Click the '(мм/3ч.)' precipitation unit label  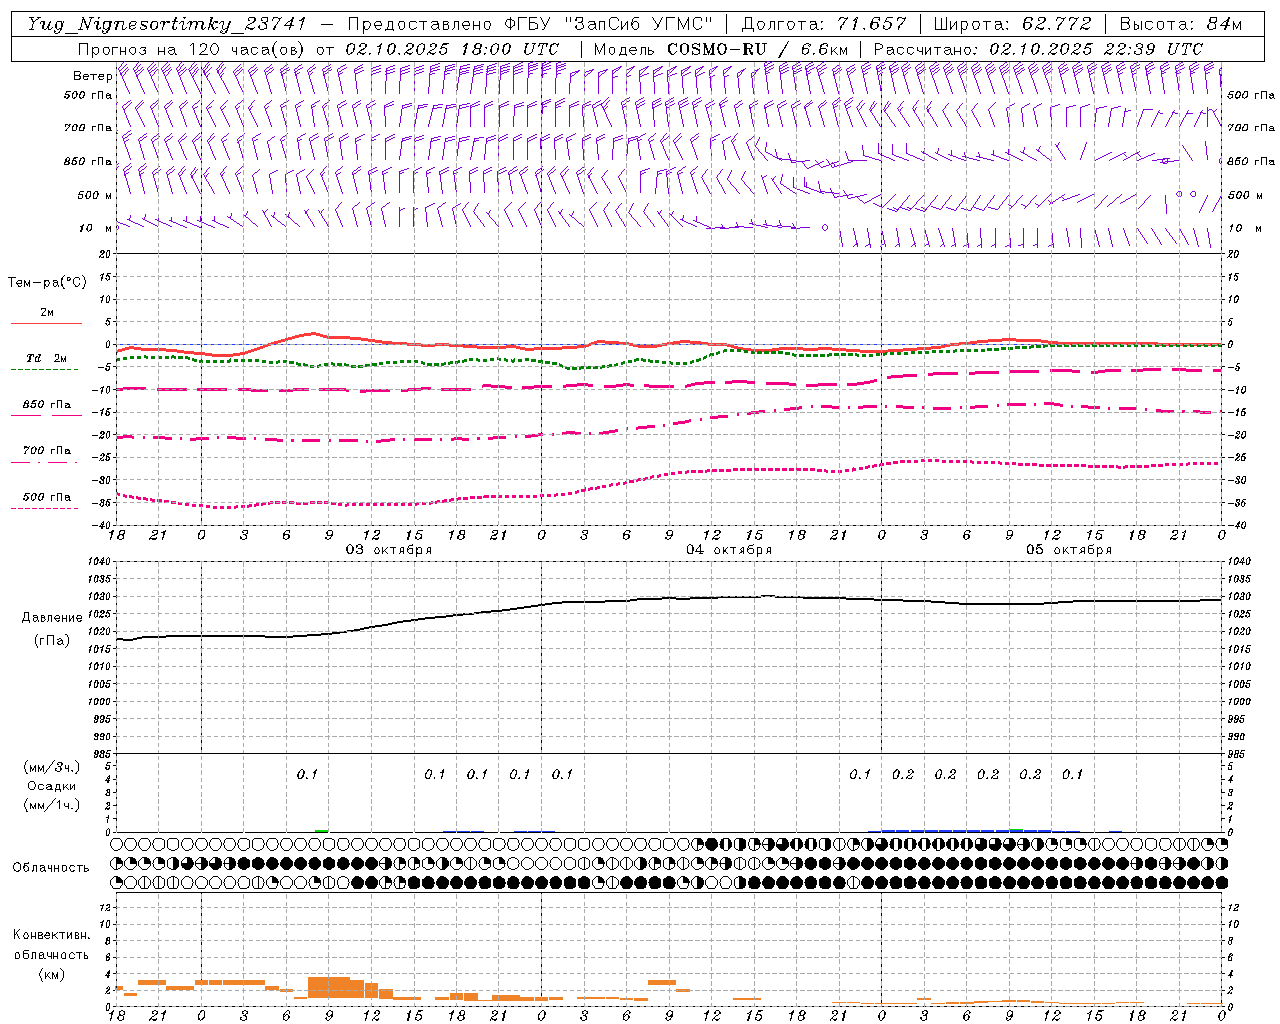[x=52, y=767]
